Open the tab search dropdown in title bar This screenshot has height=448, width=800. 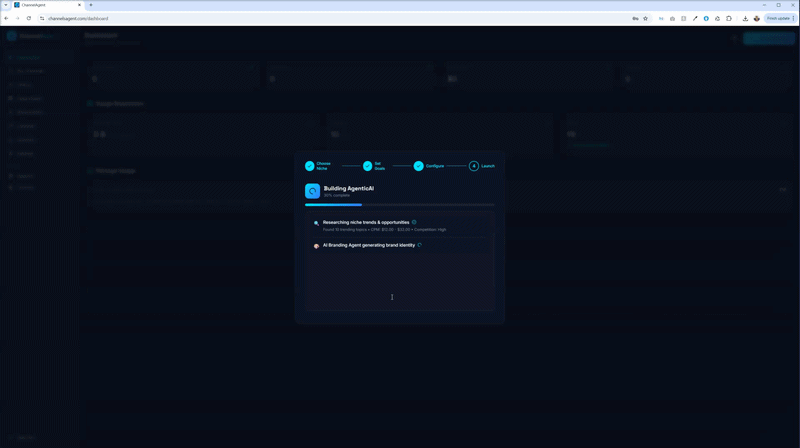5,5
